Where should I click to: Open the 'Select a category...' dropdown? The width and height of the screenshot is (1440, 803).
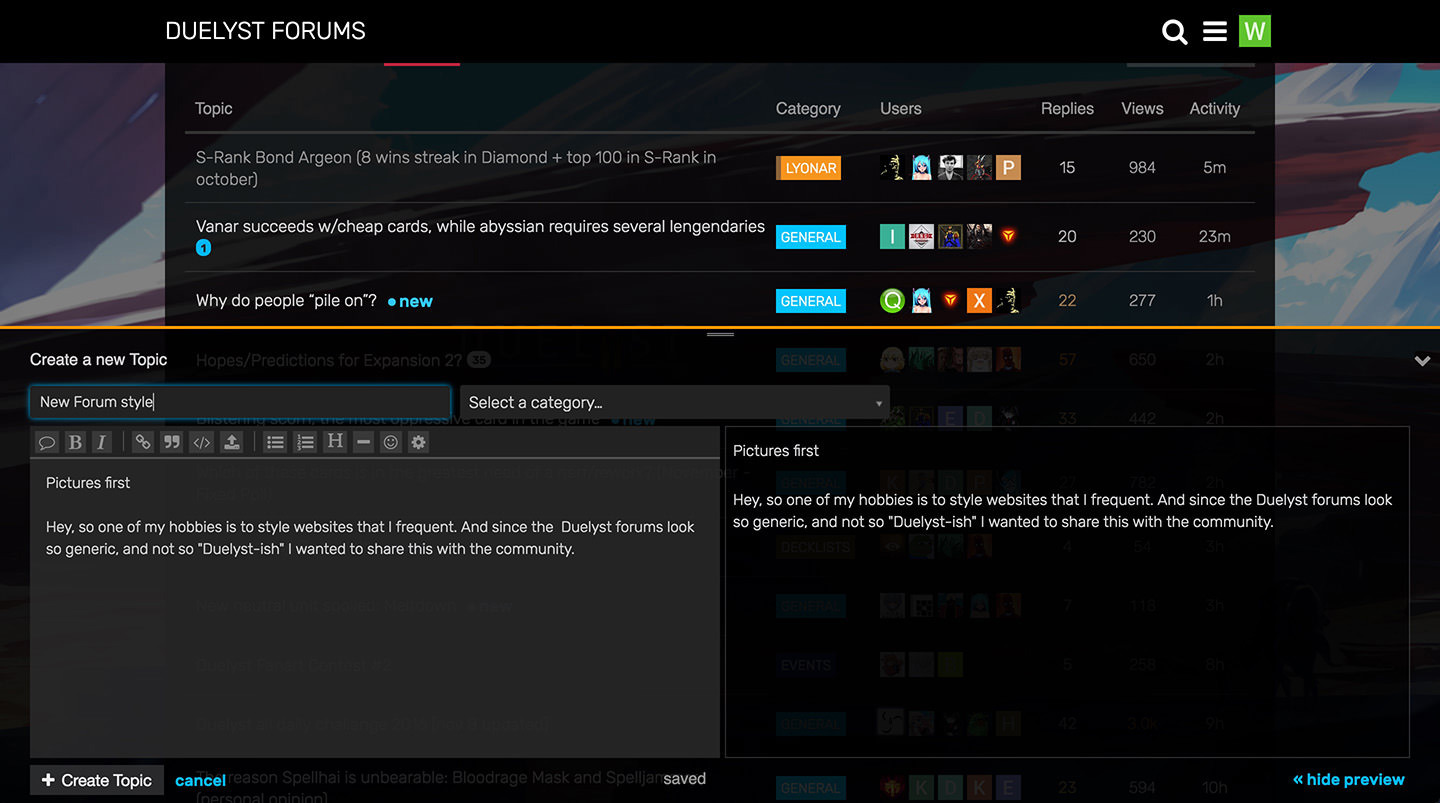pos(675,402)
